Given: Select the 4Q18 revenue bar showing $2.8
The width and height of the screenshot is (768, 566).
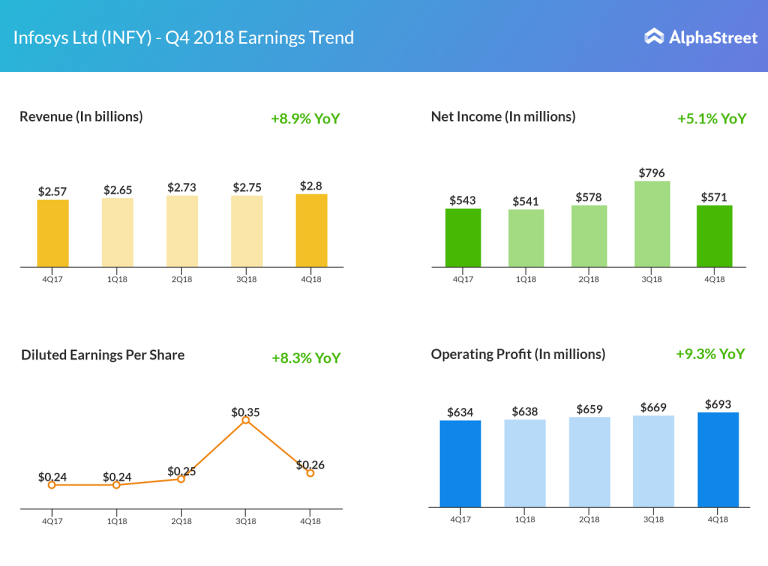Looking at the screenshot, I should pos(311,230).
